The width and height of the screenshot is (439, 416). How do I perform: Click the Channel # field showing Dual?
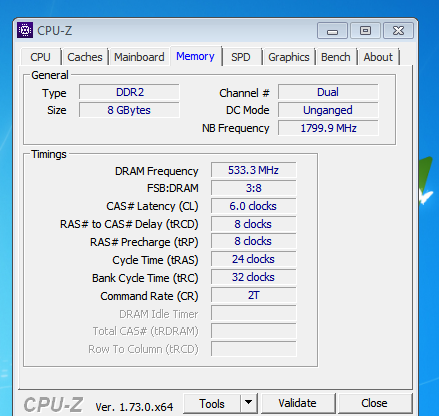(x=328, y=92)
